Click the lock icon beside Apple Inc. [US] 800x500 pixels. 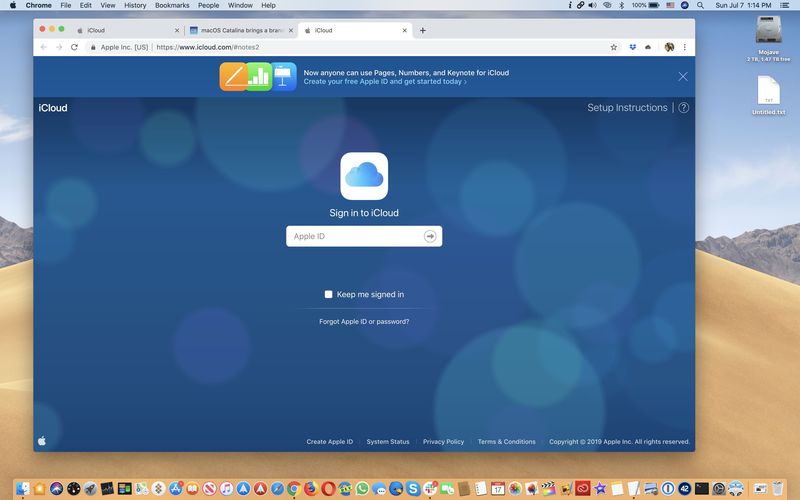(93, 47)
